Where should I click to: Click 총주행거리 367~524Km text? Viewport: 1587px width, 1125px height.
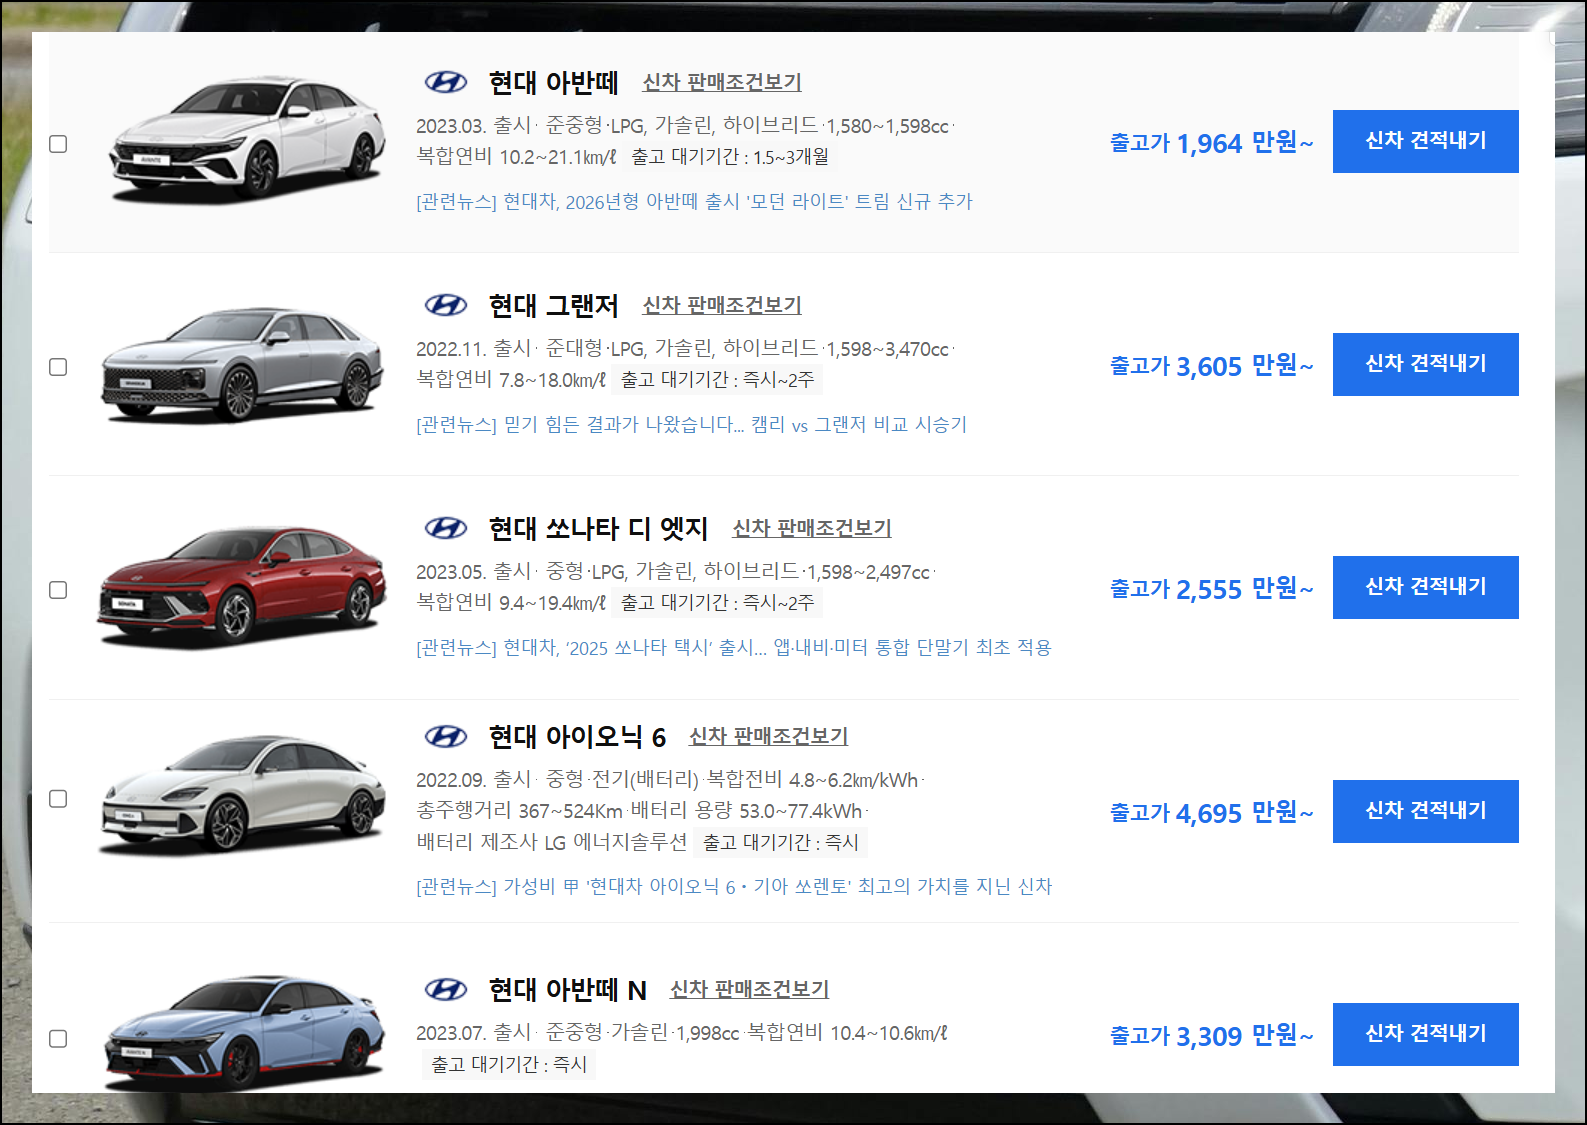click(x=519, y=811)
